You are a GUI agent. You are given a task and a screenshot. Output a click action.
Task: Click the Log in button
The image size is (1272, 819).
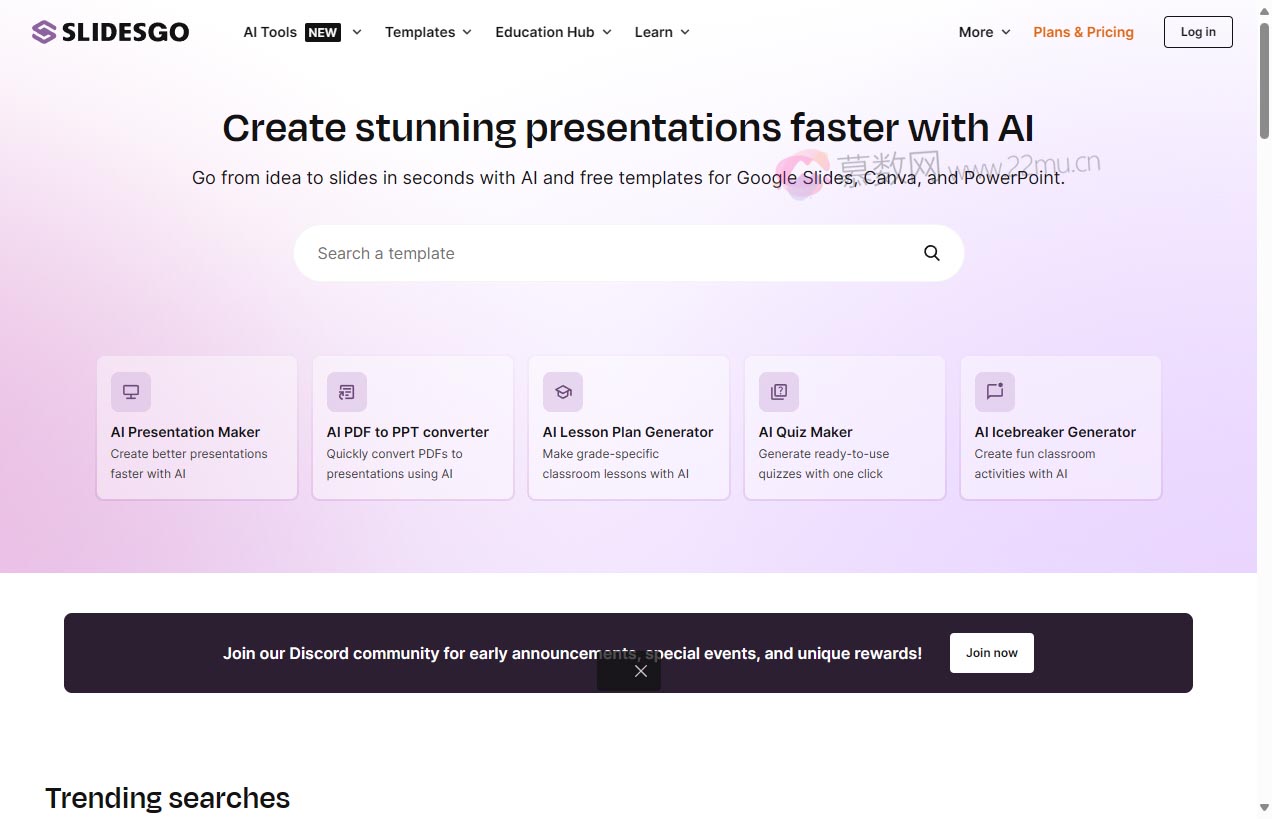pyautogui.click(x=1198, y=32)
